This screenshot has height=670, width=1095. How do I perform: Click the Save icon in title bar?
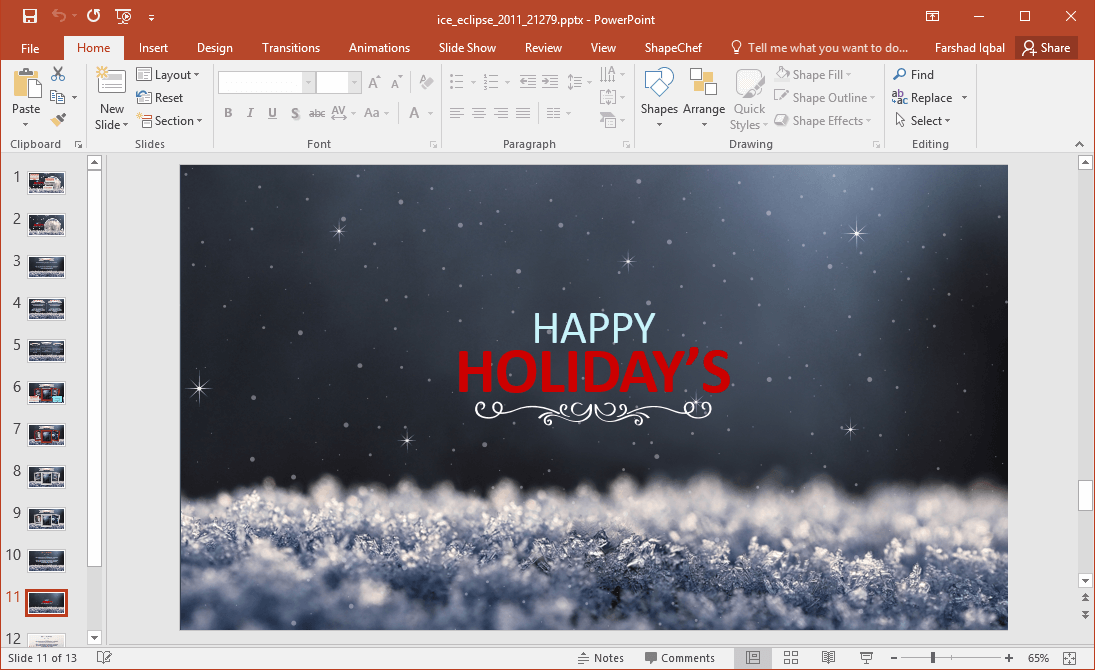click(29, 16)
